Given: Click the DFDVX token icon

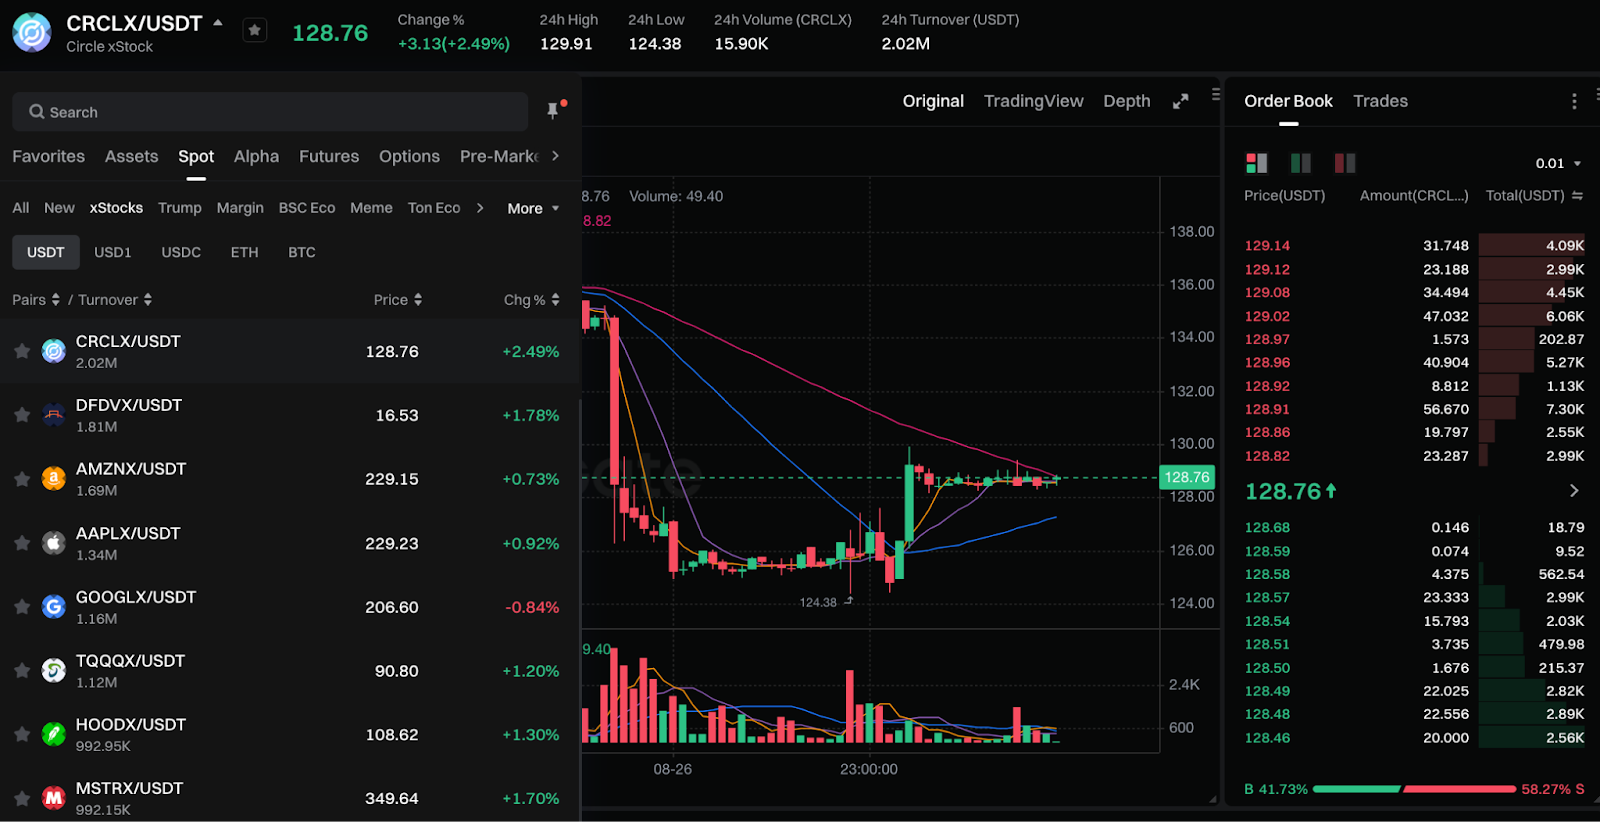Looking at the screenshot, I should [54, 415].
